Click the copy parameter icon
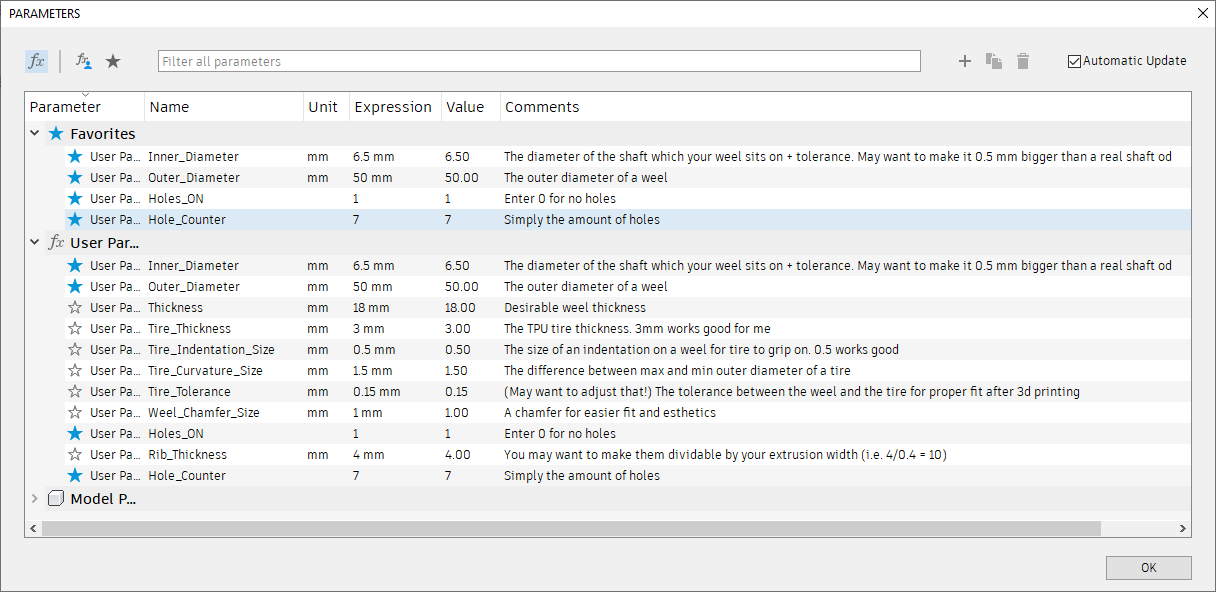This screenshot has height=592, width=1216. click(993, 61)
